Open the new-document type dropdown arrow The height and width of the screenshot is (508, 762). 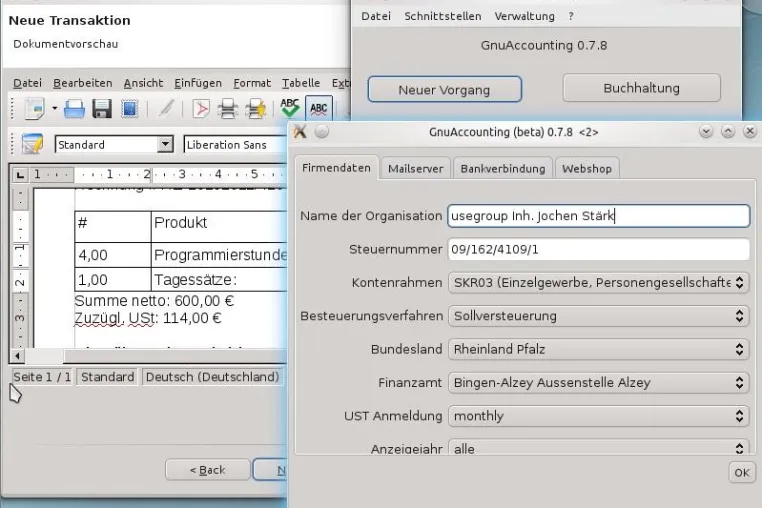click(x=54, y=108)
